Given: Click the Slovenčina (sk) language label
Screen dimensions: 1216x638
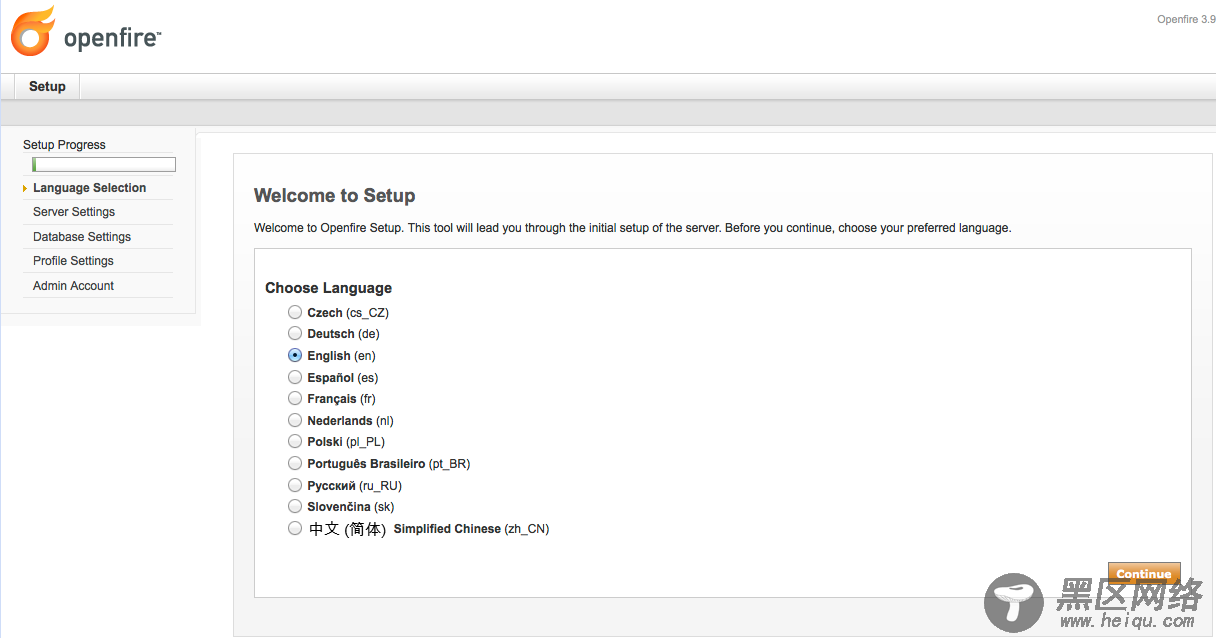Looking at the screenshot, I should pos(351,507).
